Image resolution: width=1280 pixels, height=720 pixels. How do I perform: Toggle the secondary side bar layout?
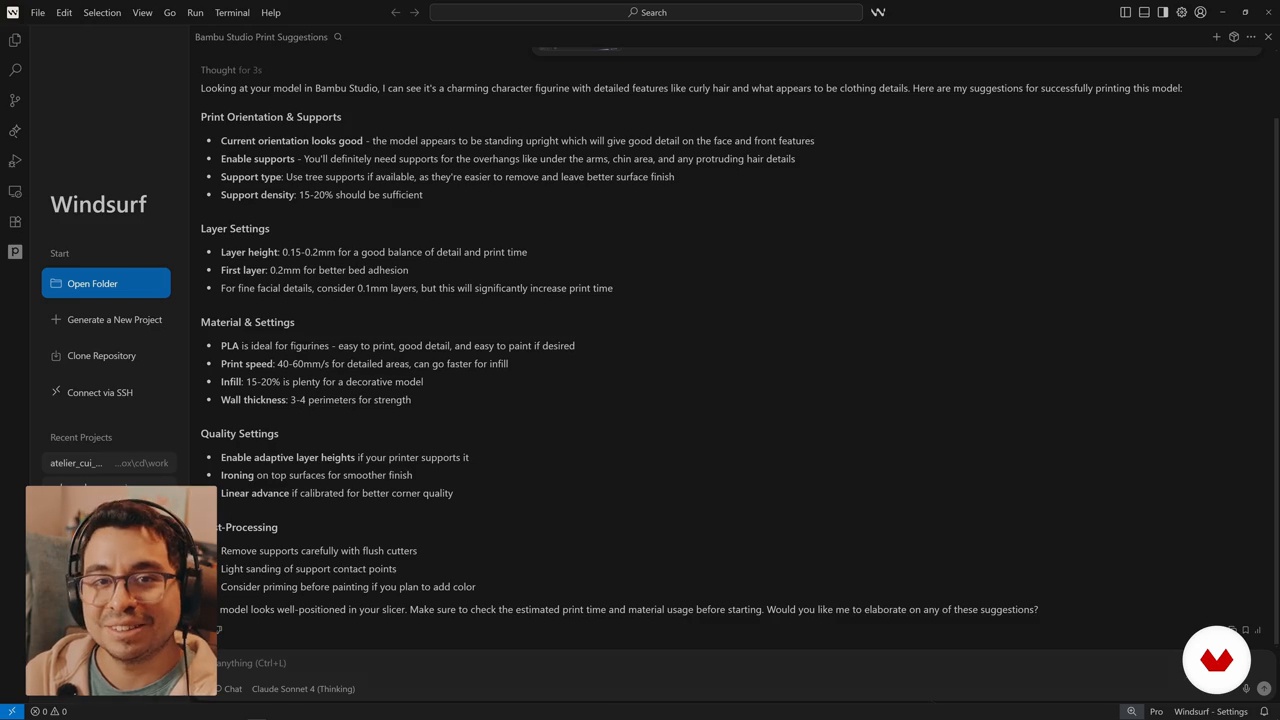[1162, 13]
